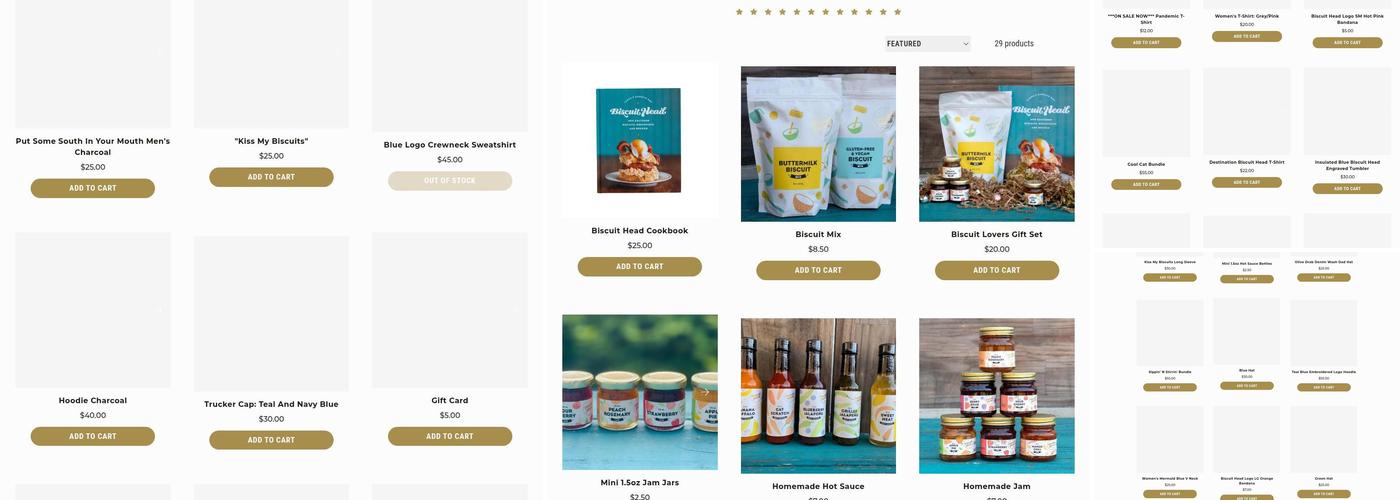Add Gift Card to cart
This screenshot has width=1400, height=500.
coord(450,436)
